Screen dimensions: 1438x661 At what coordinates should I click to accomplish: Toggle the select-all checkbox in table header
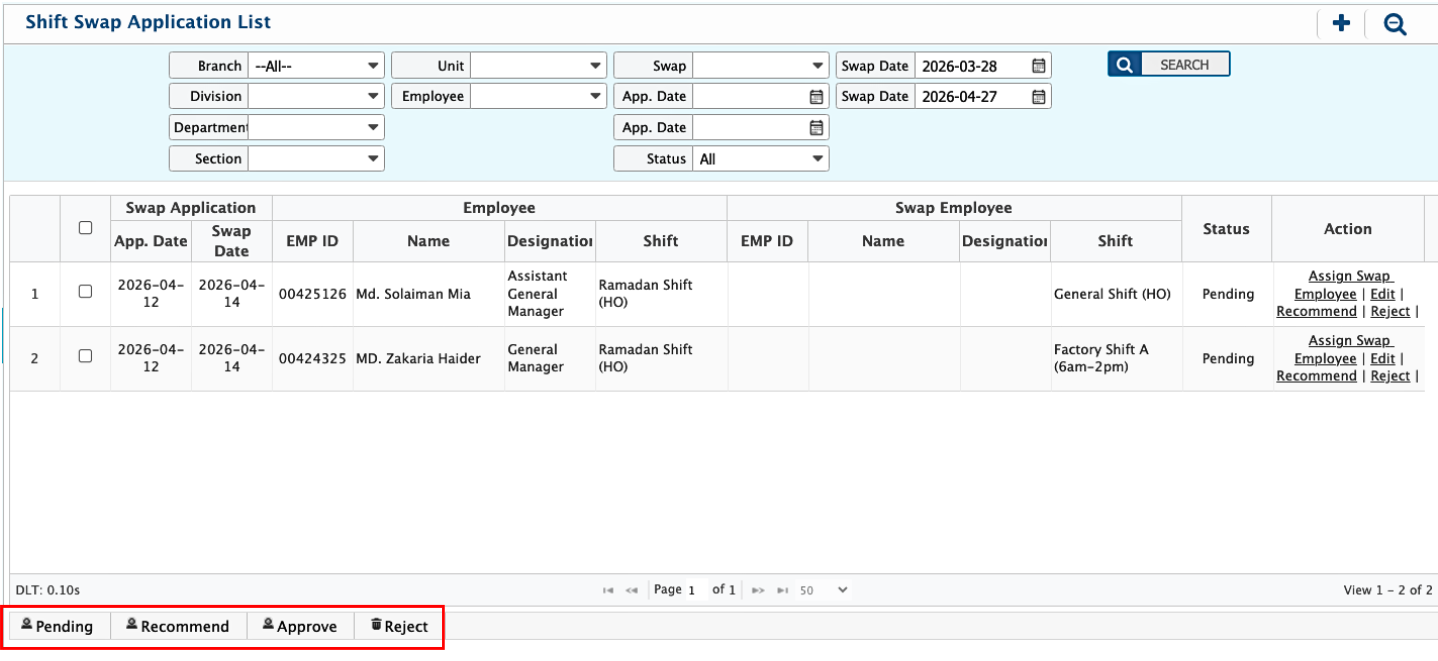[85, 228]
